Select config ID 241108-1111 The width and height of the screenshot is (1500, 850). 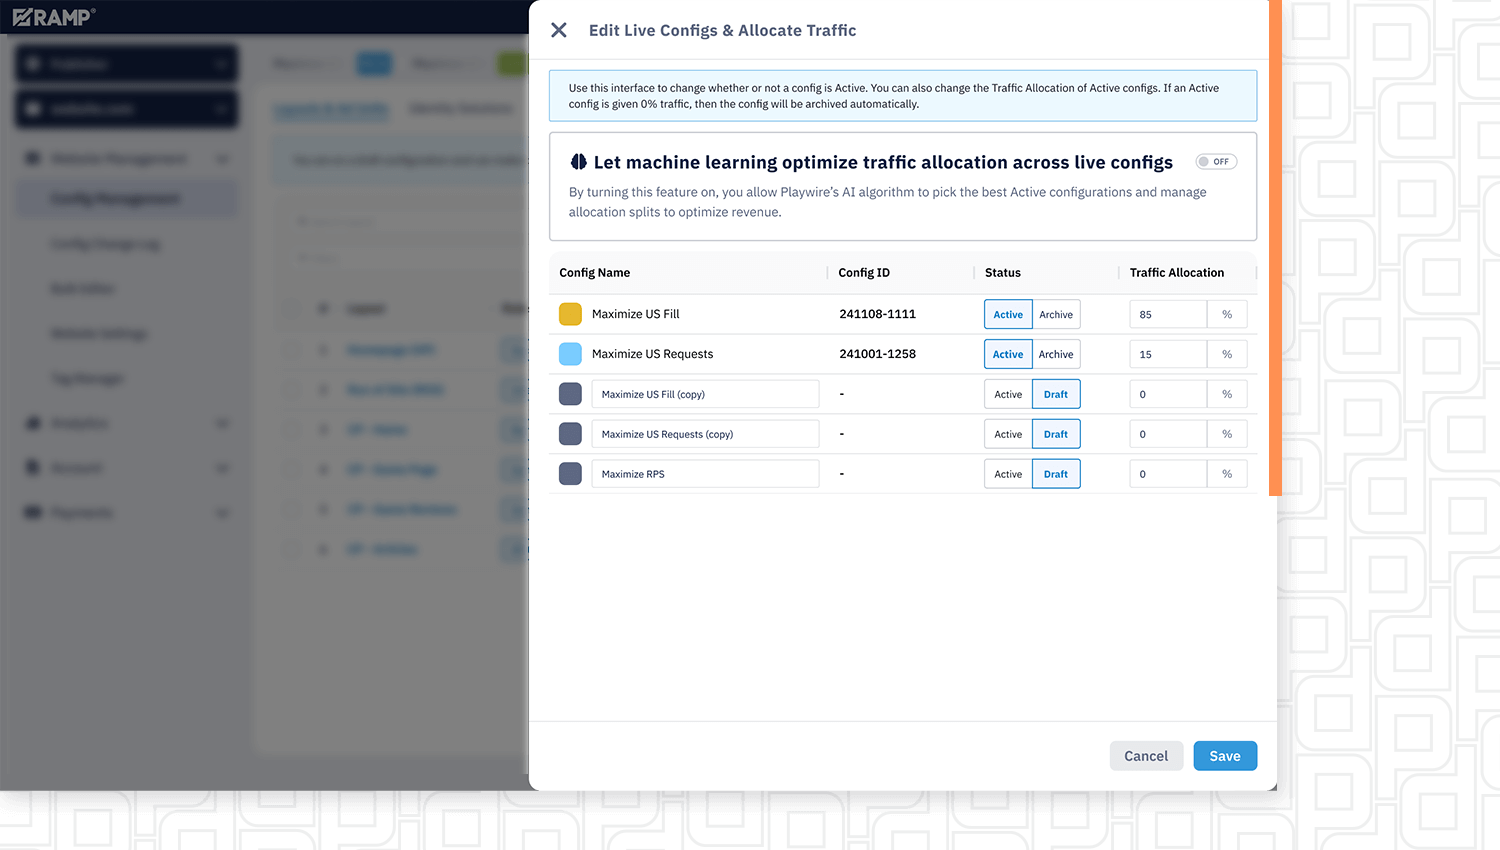coord(878,314)
